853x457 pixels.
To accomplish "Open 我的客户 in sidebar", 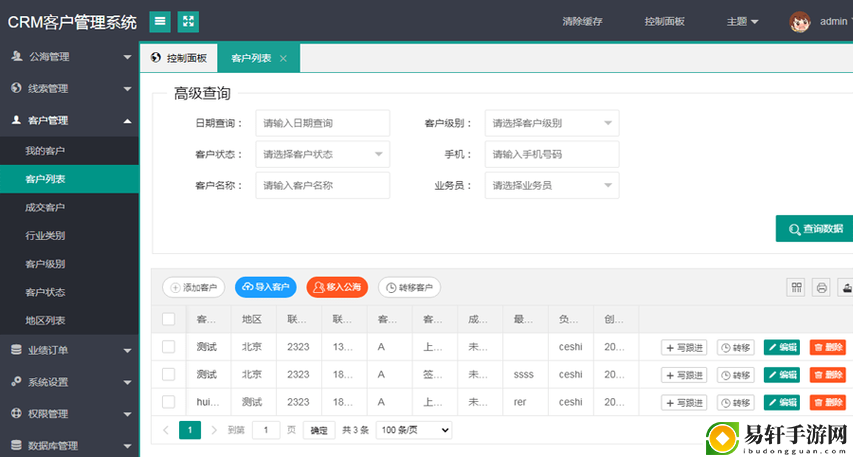I will pos(69,151).
